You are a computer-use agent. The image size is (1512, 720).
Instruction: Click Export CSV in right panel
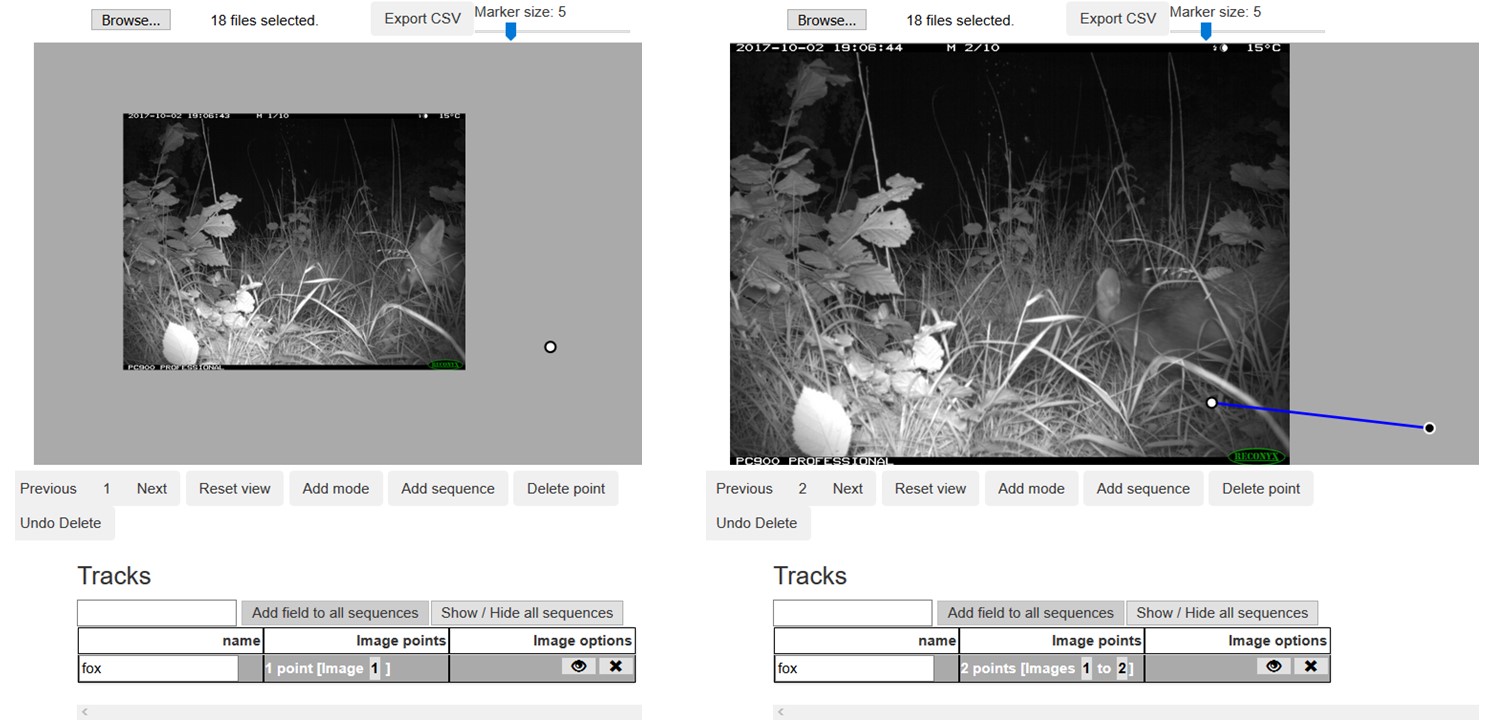[1118, 19]
